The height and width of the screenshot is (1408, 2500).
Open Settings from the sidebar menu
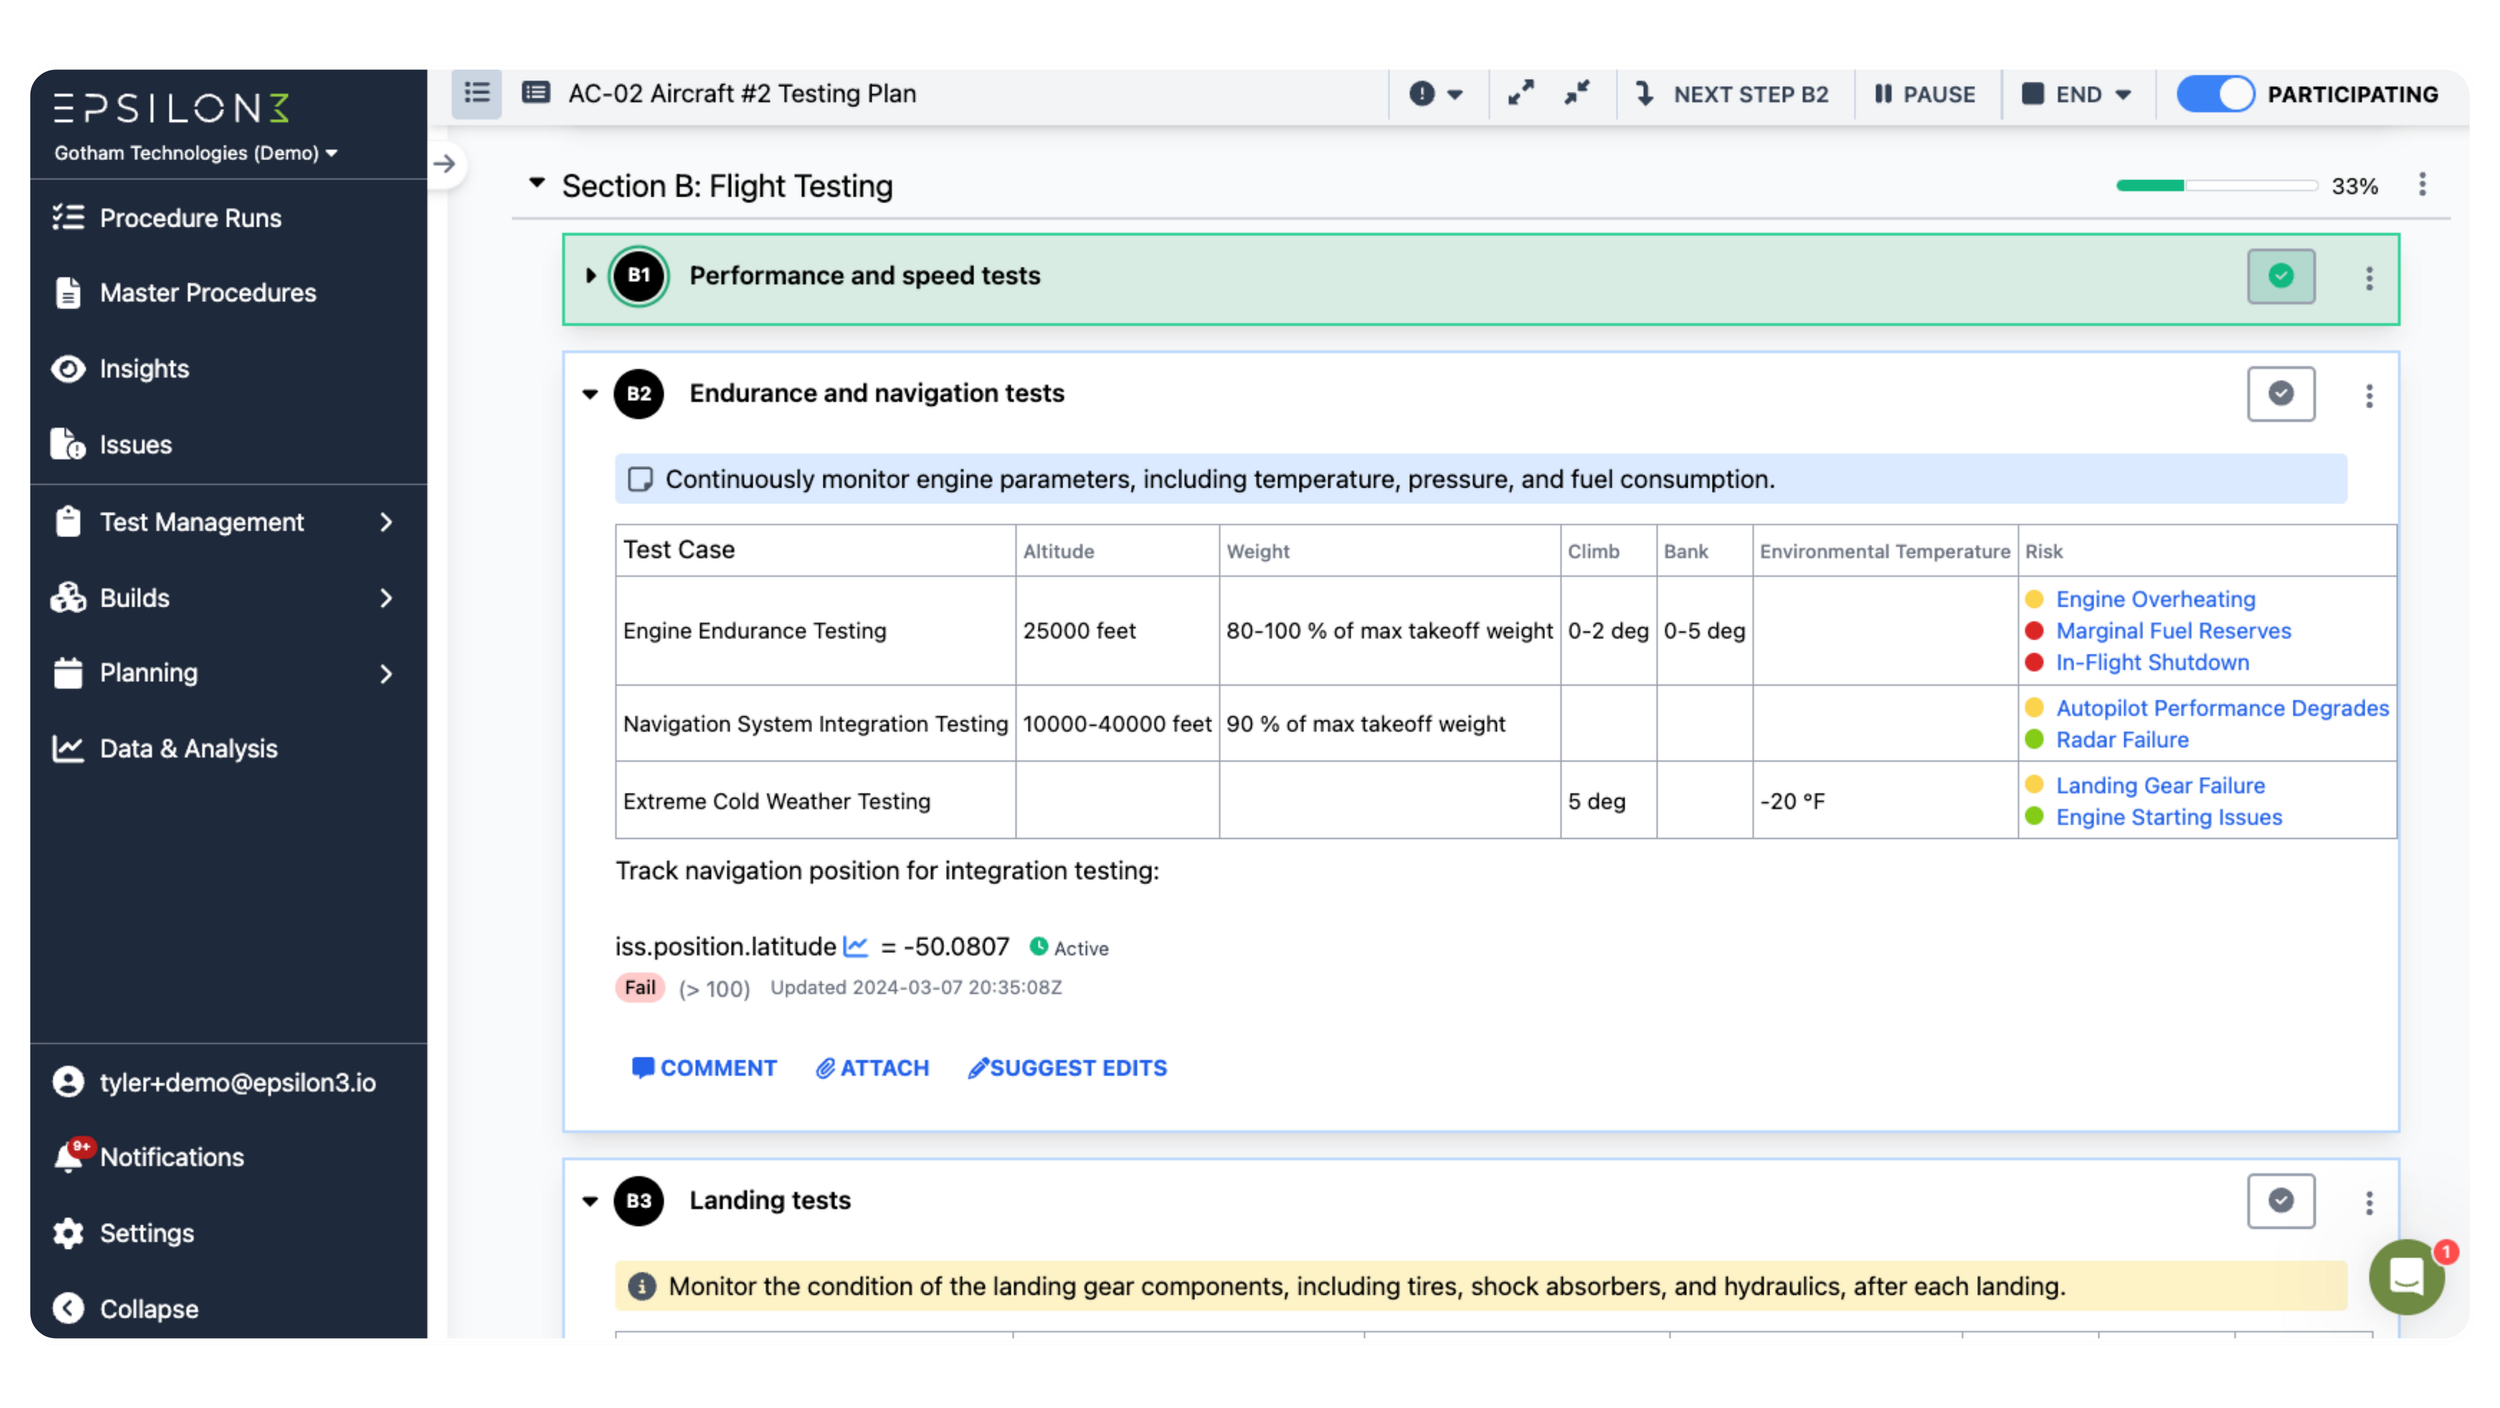pyautogui.click(x=147, y=1233)
